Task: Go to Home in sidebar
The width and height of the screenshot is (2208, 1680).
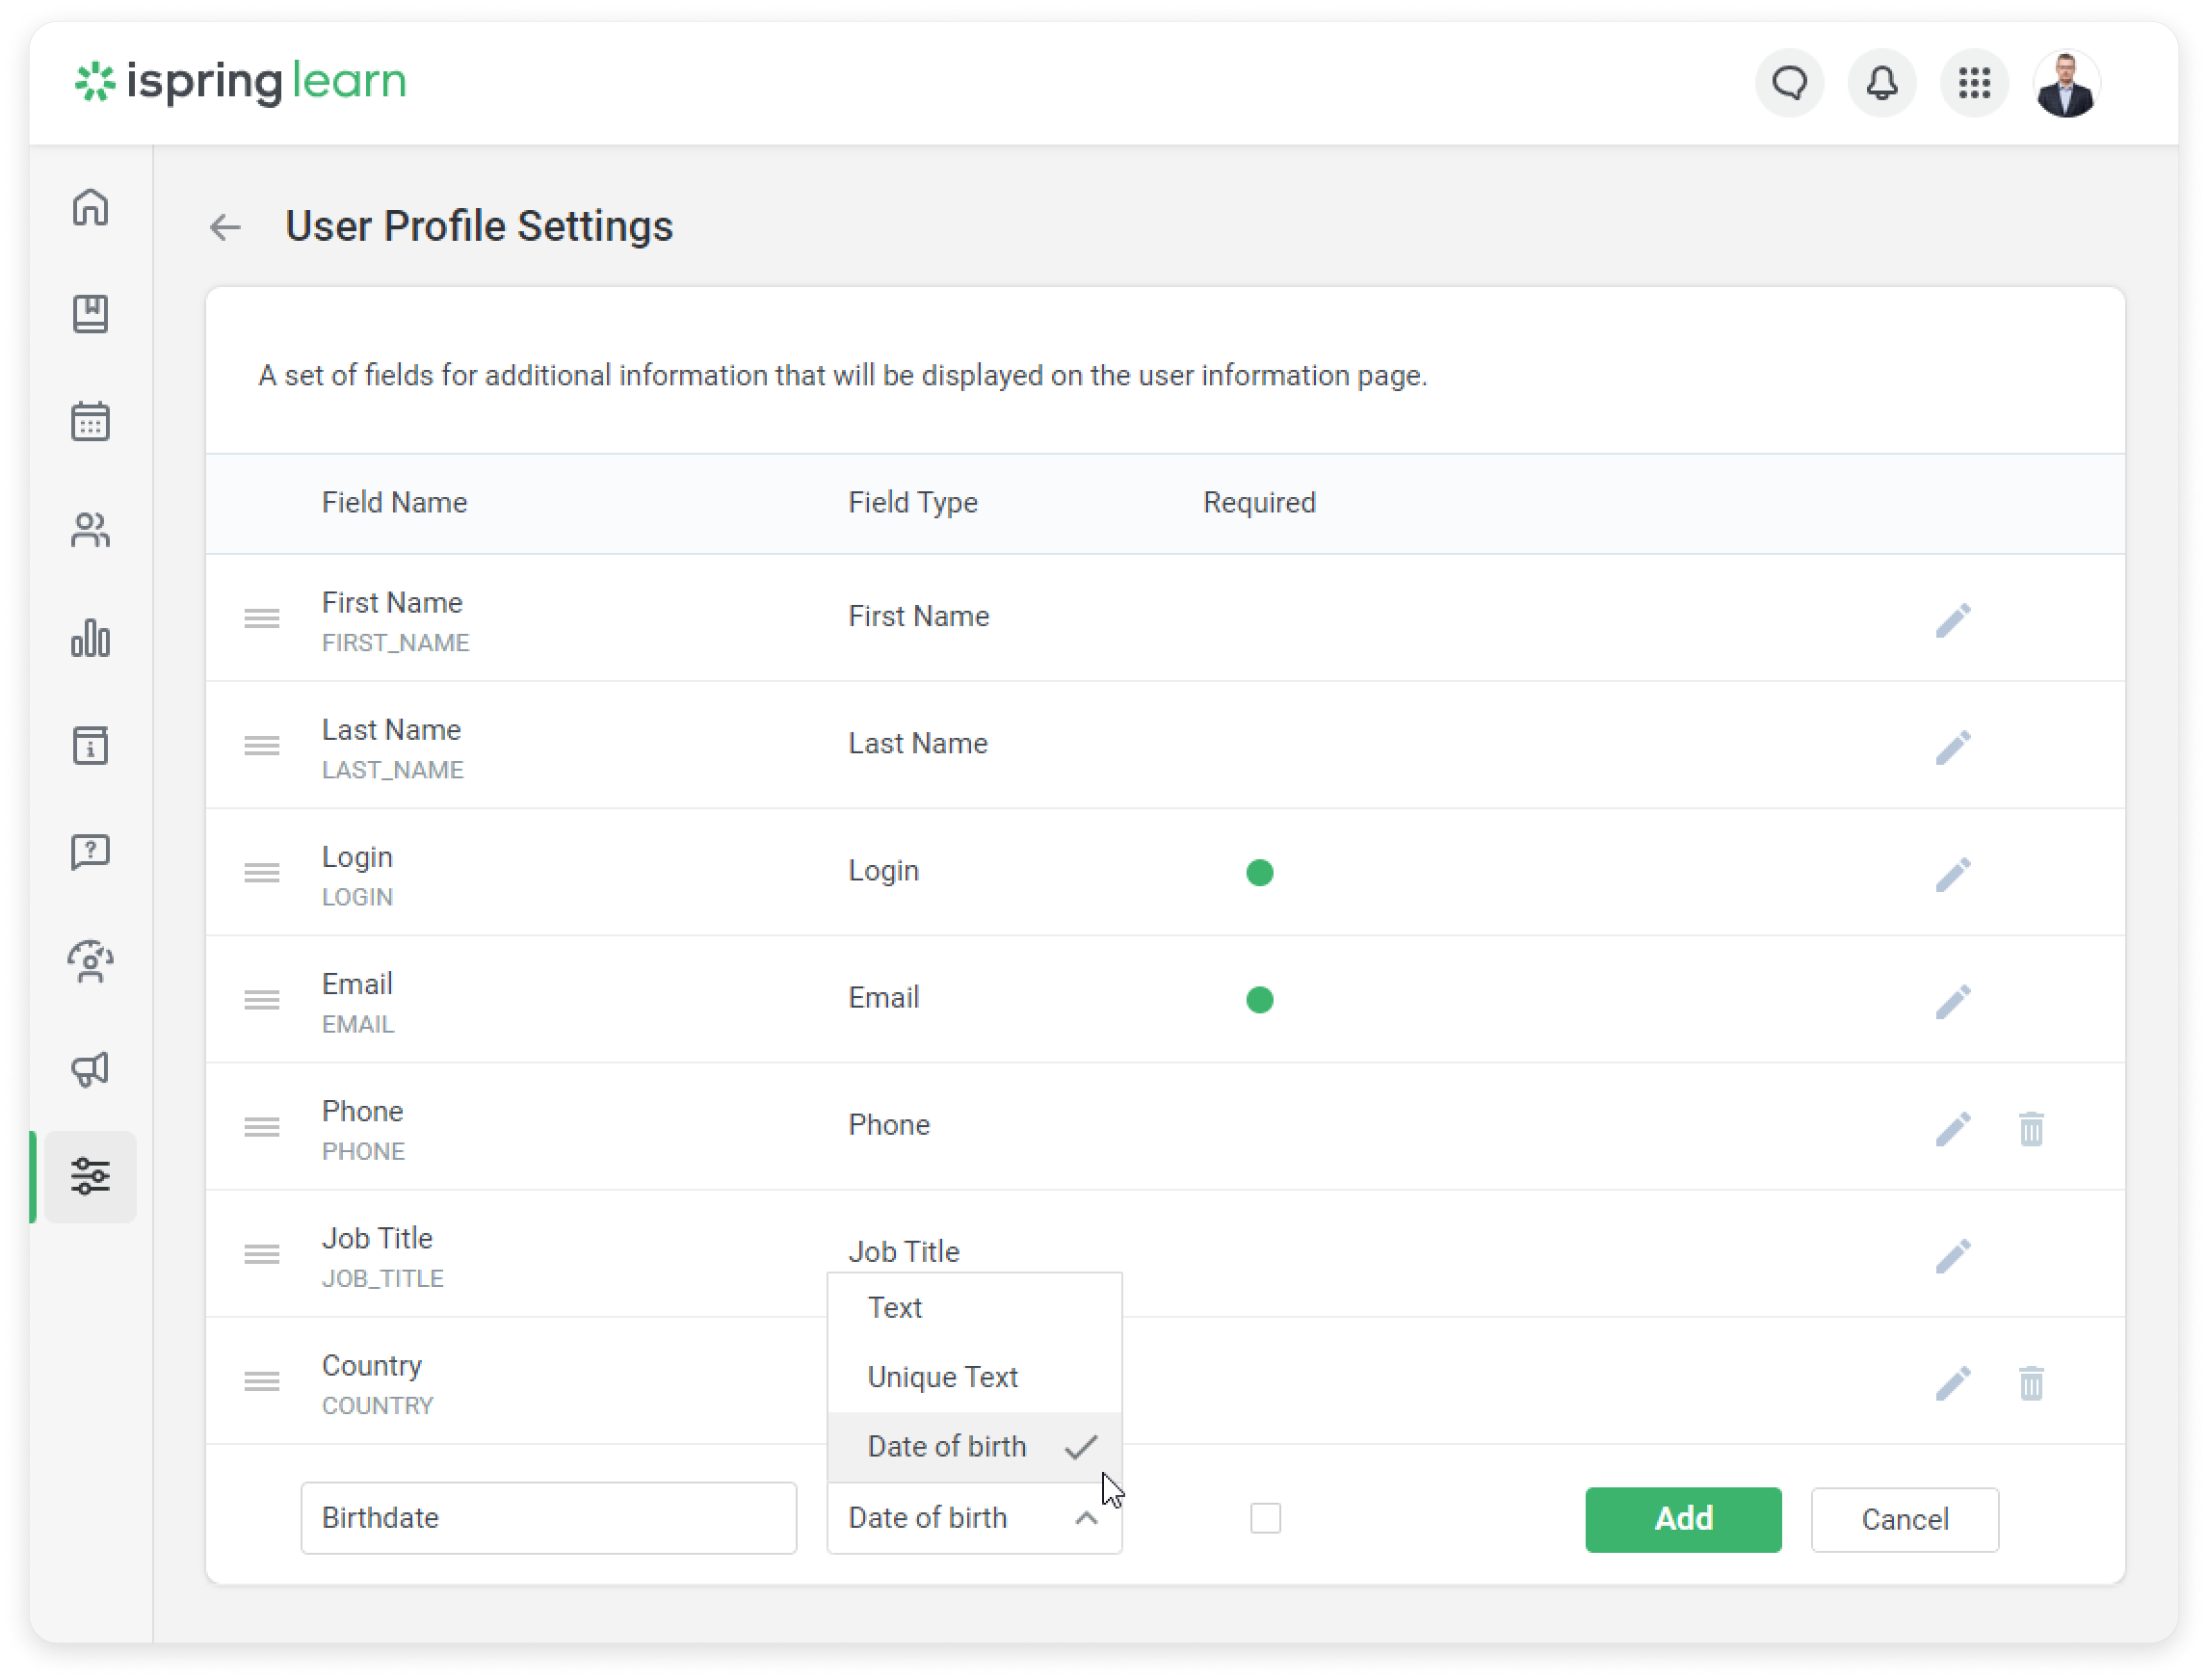Action: (90, 207)
